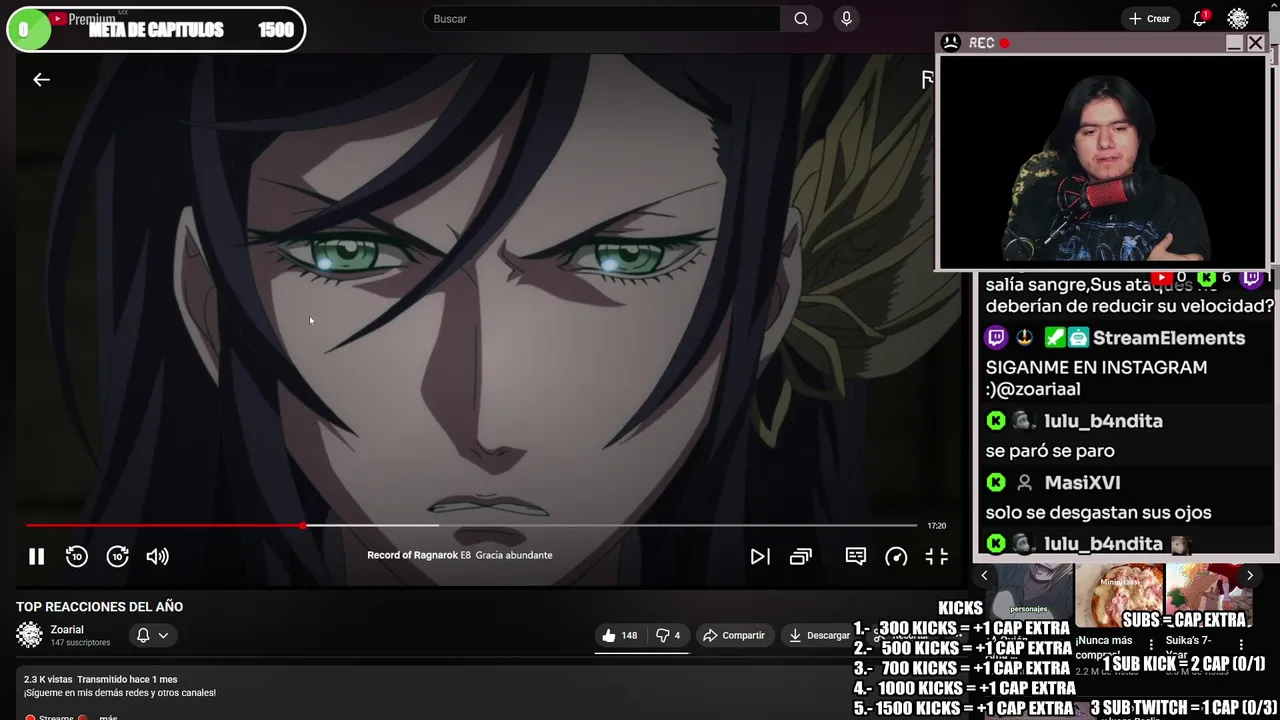
Task: Click '2.3 K vistas' view count text
Action: (48, 679)
